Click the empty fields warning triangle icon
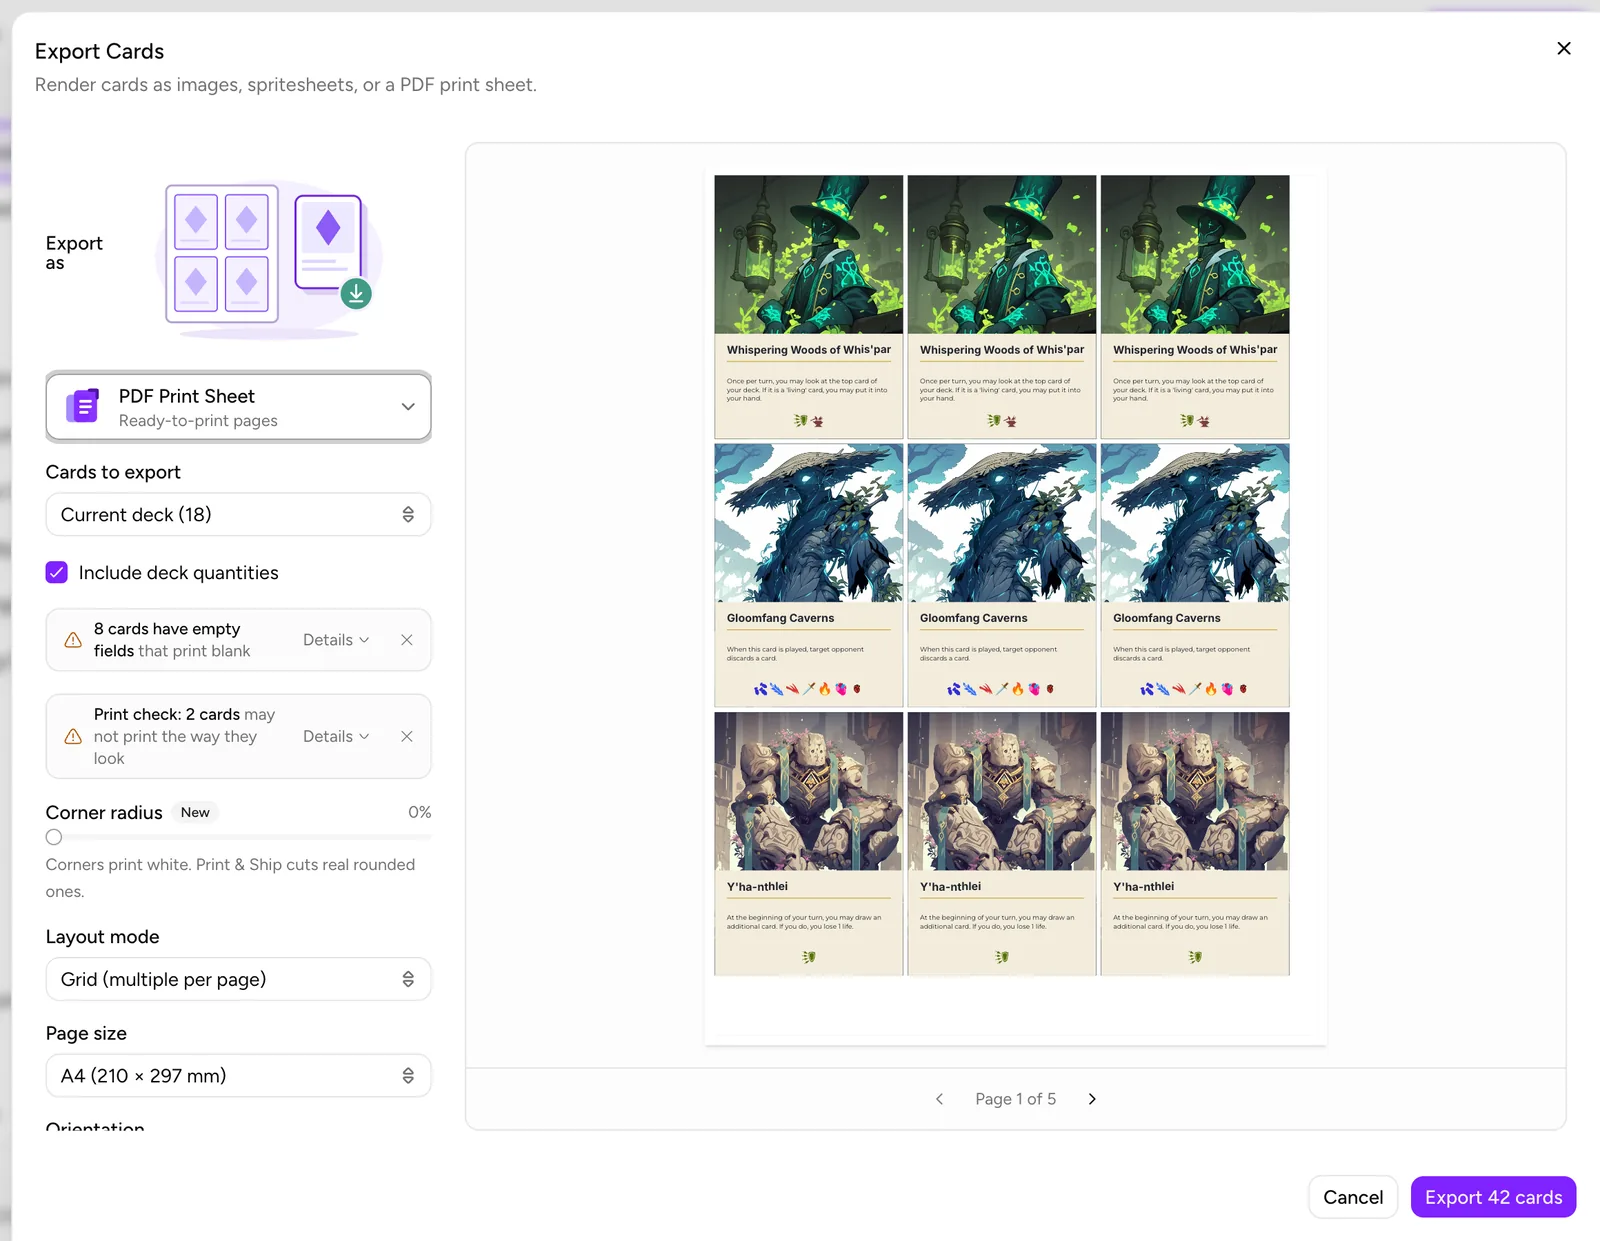This screenshot has height=1241, width=1600. 73,640
